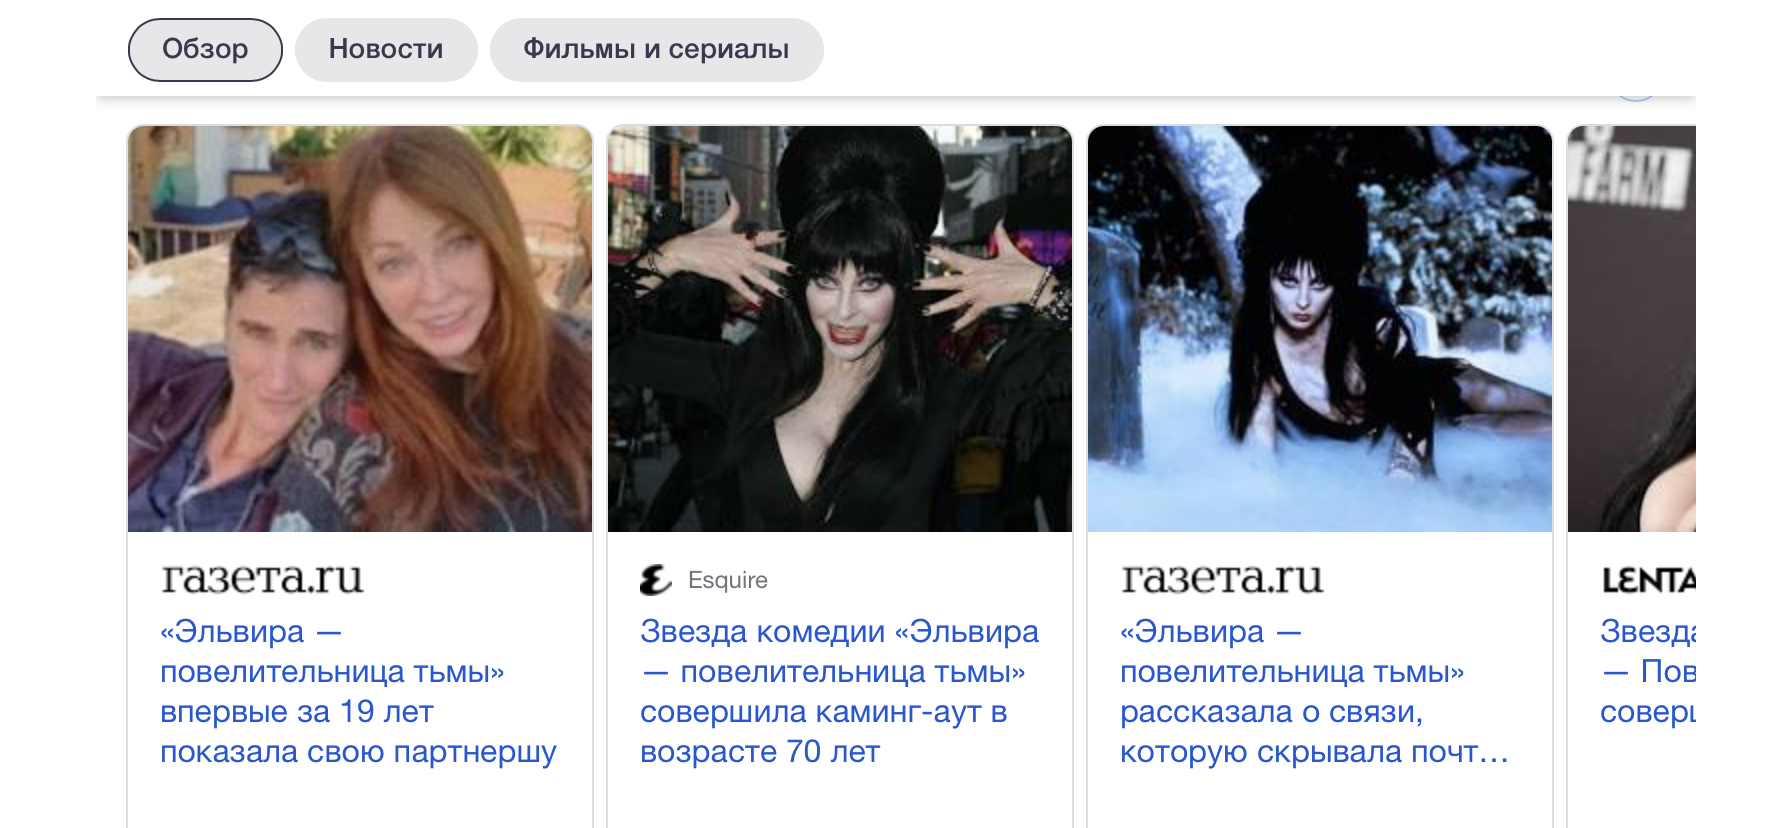Click the empty area below the first газета.ru headline
This screenshot has width=1792, height=828.
pos(360,800)
